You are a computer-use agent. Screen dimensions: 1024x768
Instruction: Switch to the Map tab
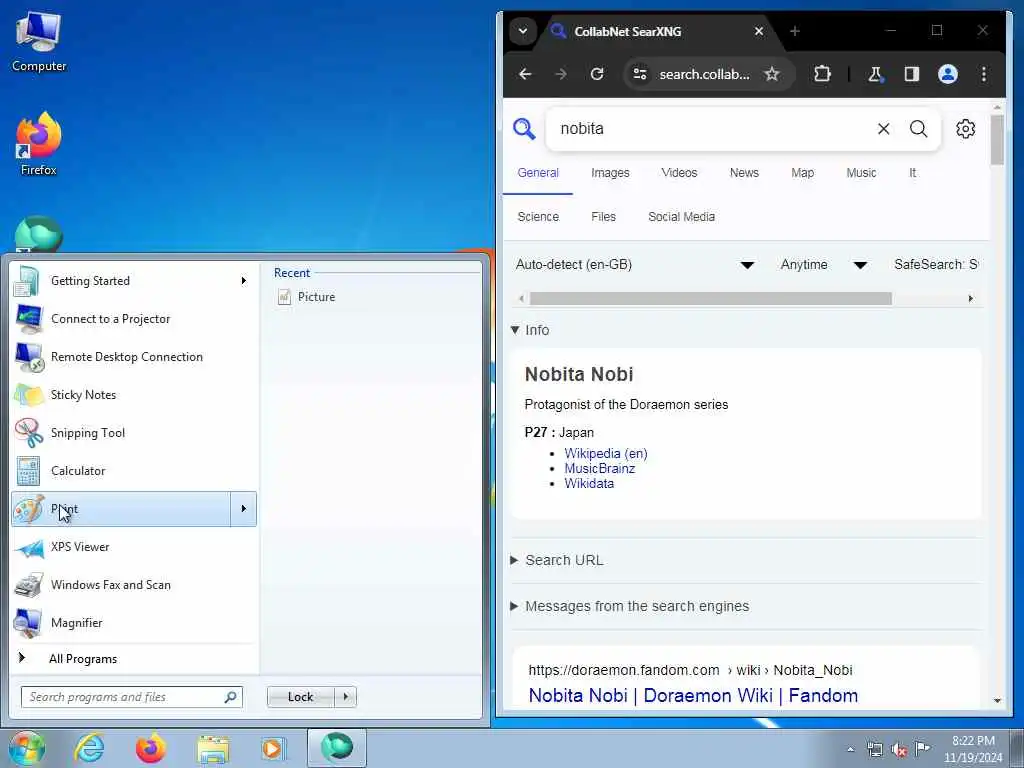coord(803,173)
